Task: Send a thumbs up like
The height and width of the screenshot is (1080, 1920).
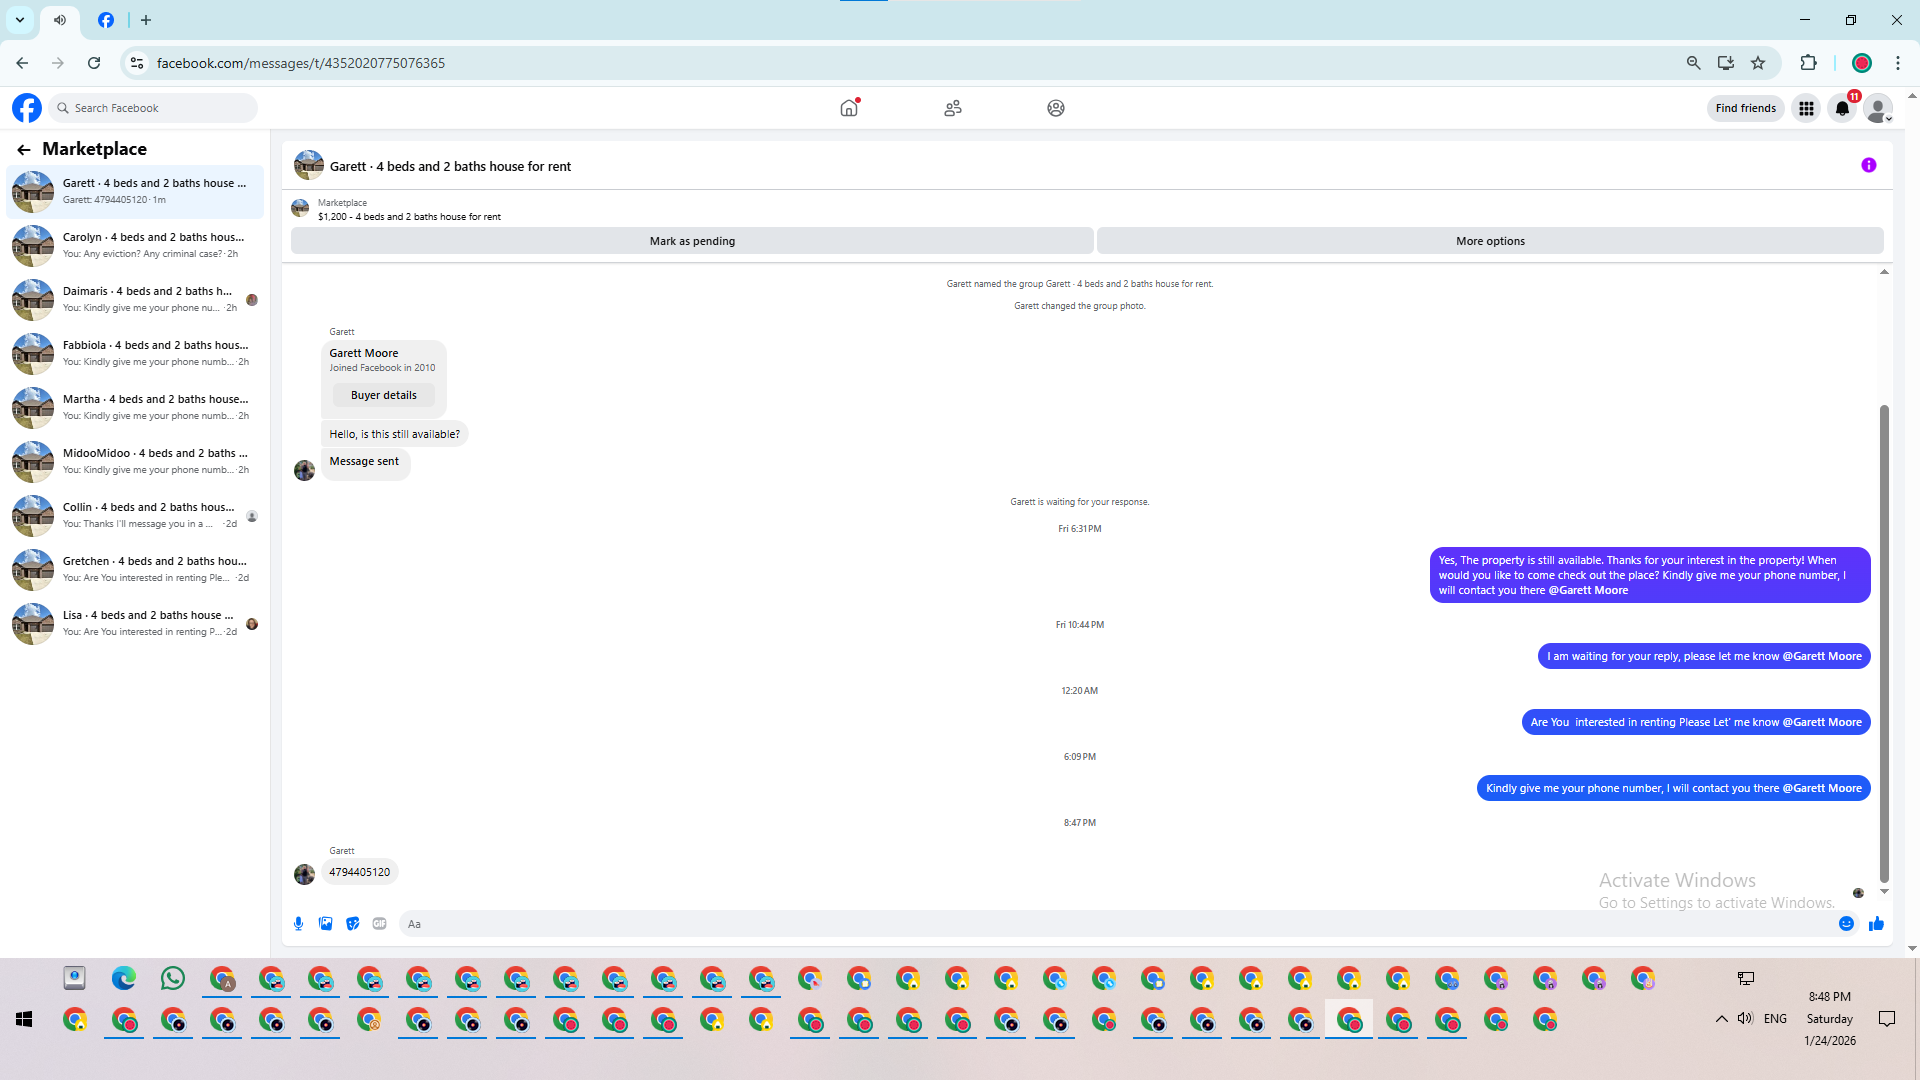Action: pyautogui.click(x=1876, y=924)
